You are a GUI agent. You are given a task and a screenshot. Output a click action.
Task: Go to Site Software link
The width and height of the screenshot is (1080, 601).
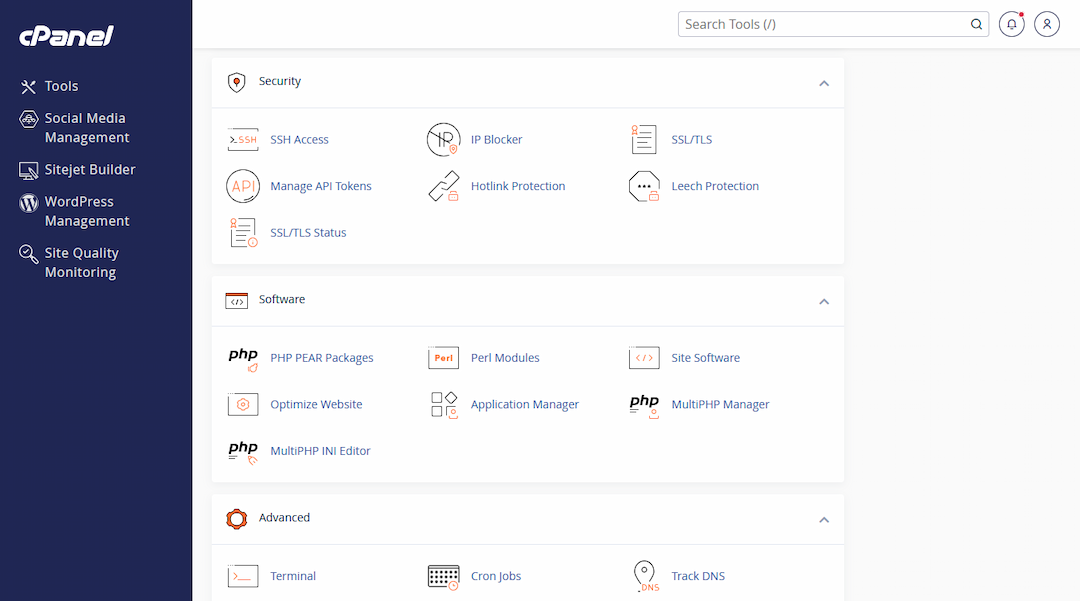pyautogui.click(x=705, y=358)
